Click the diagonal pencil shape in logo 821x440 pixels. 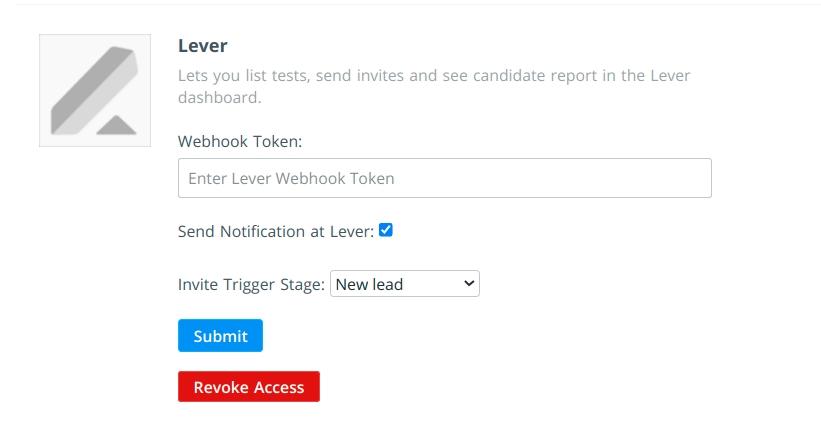(x=92, y=88)
